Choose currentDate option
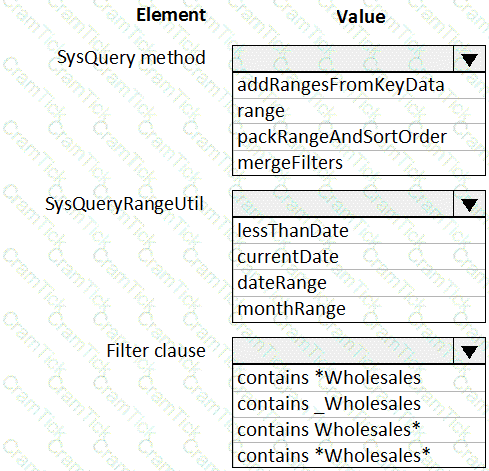The width and height of the screenshot is (489, 471). (x=359, y=257)
